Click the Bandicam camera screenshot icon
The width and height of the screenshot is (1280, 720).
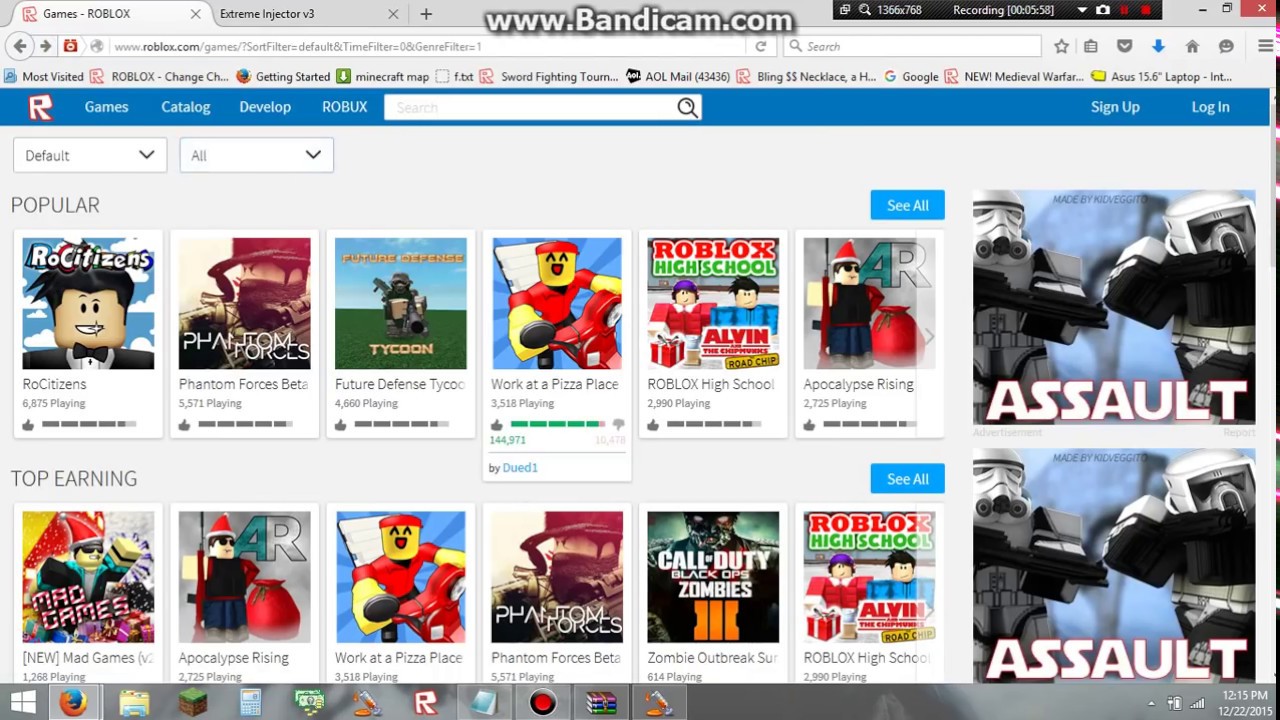1103,10
